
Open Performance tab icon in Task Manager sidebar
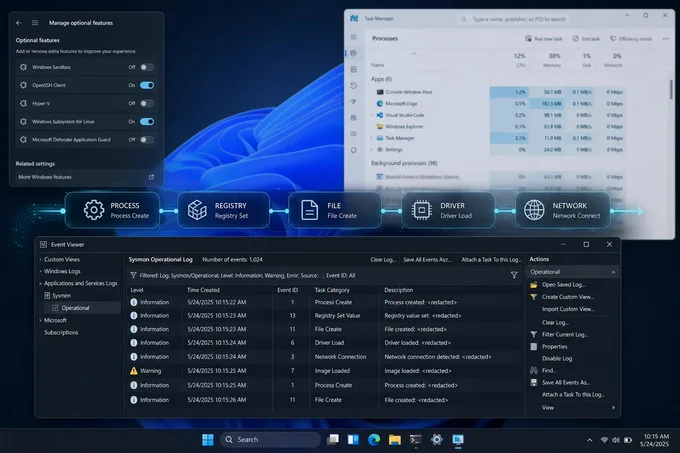pos(353,69)
